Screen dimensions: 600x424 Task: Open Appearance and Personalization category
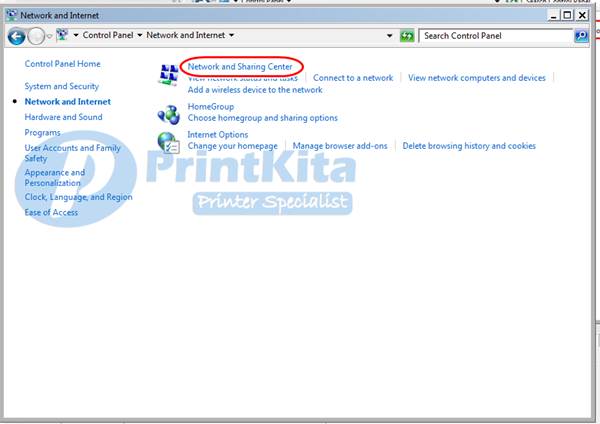tap(55, 178)
